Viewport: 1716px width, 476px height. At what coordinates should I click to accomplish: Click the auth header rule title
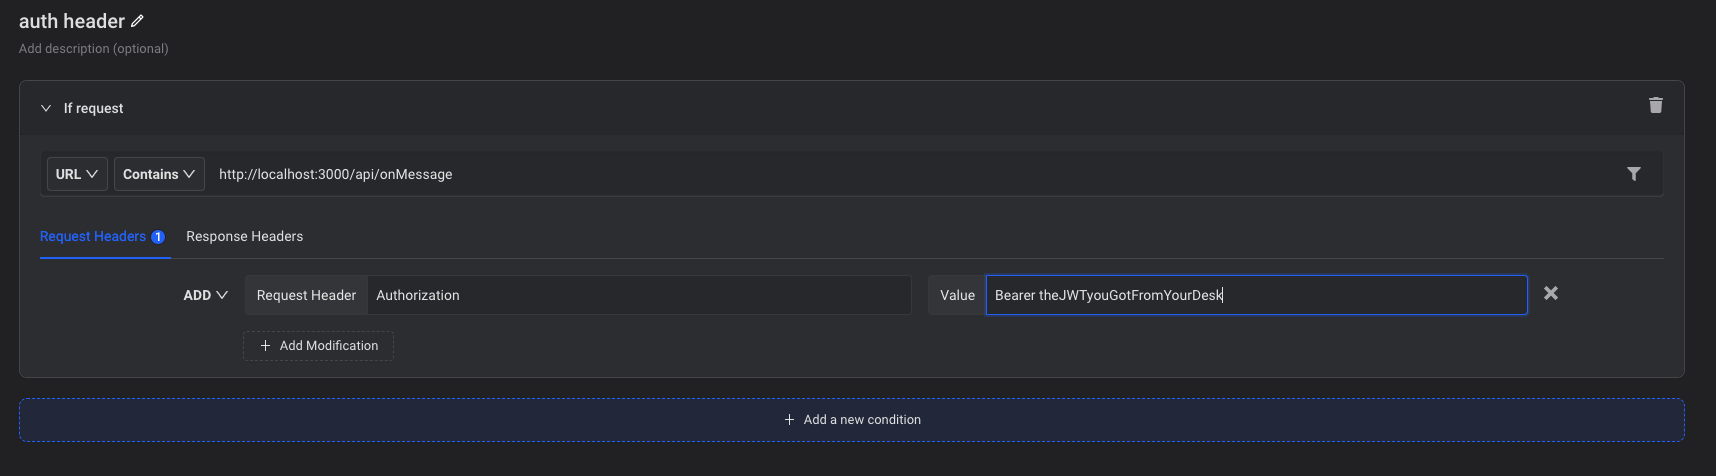tap(72, 21)
